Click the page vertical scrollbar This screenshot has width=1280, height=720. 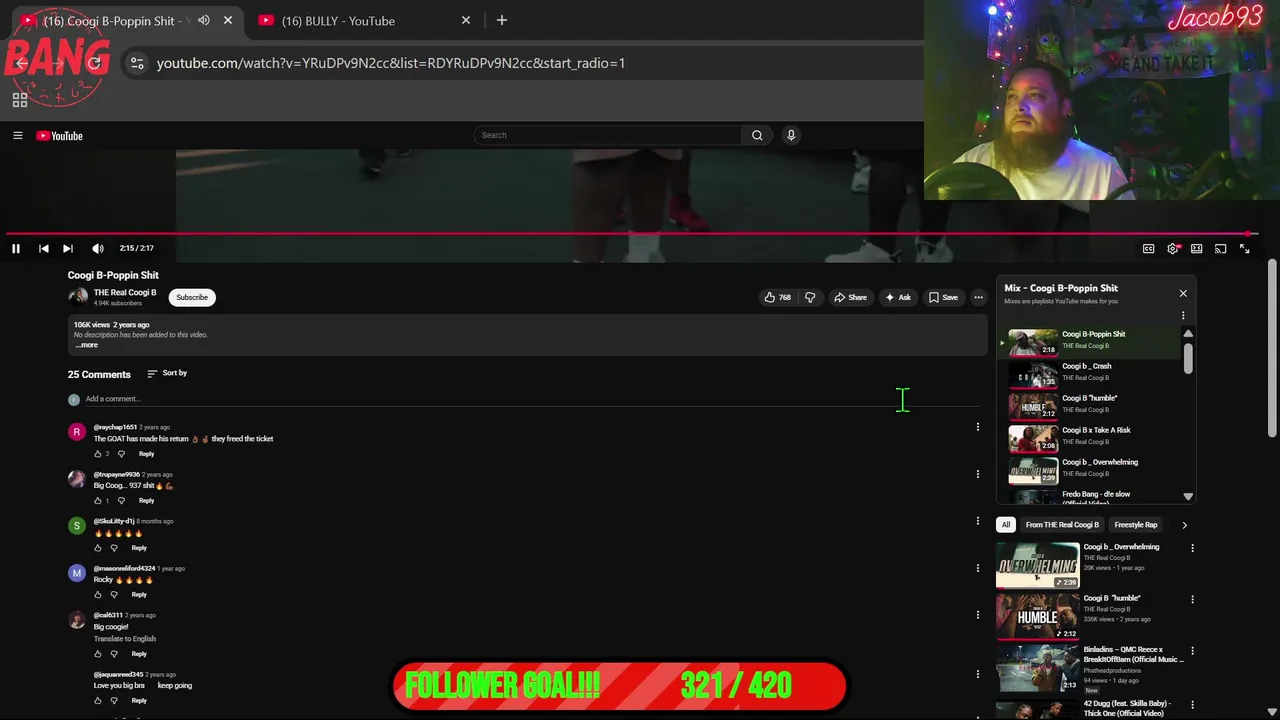(1272, 348)
